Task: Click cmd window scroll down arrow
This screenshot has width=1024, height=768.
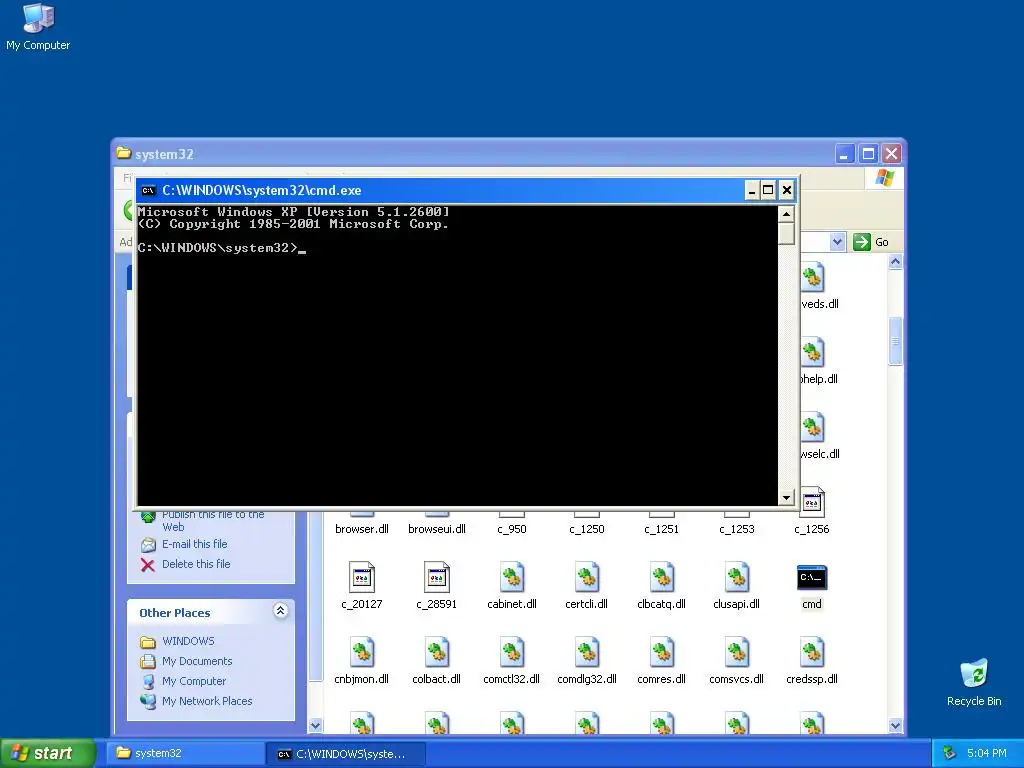Action: coord(786,498)
